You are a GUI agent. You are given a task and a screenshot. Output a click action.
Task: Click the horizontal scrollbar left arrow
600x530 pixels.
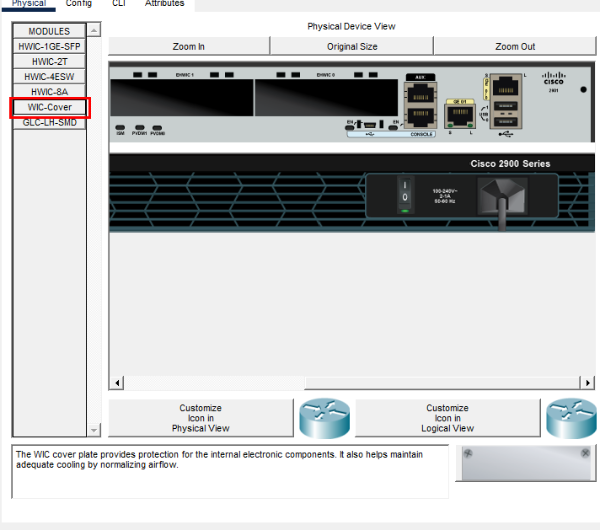pyautogui.click(x=117, y=382)
